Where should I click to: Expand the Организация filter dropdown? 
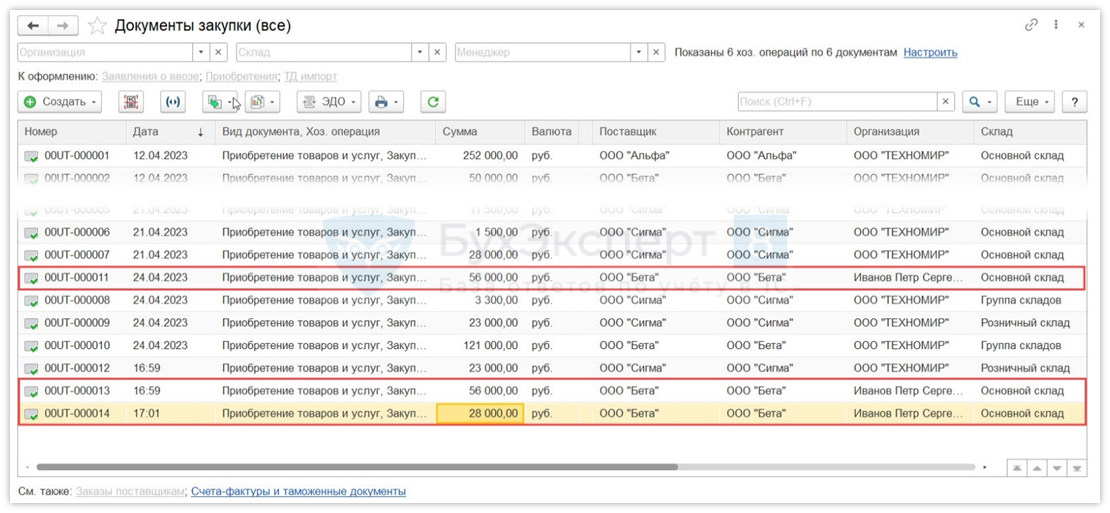click(200, 52)
